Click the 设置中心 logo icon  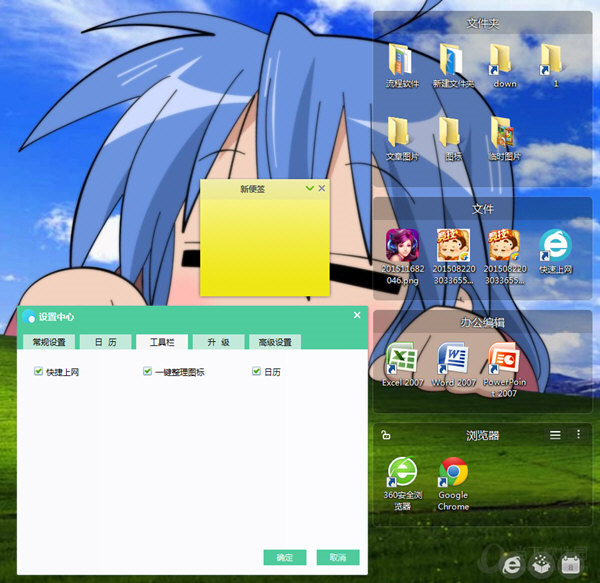point(29,316)
